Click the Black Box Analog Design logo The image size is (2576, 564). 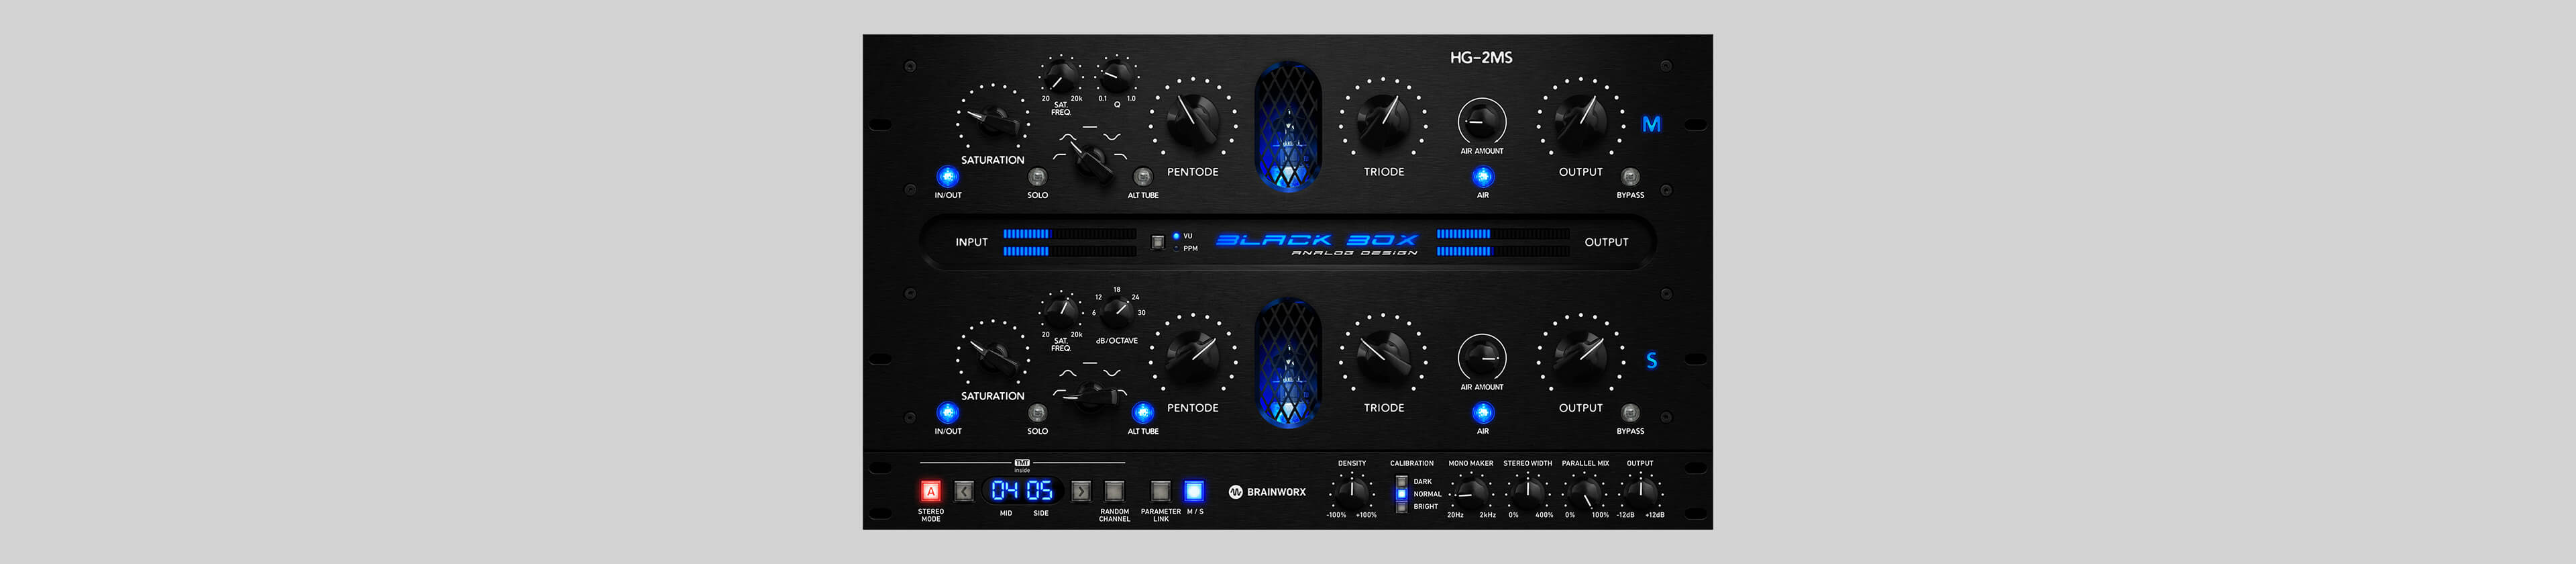(1317, 244)
